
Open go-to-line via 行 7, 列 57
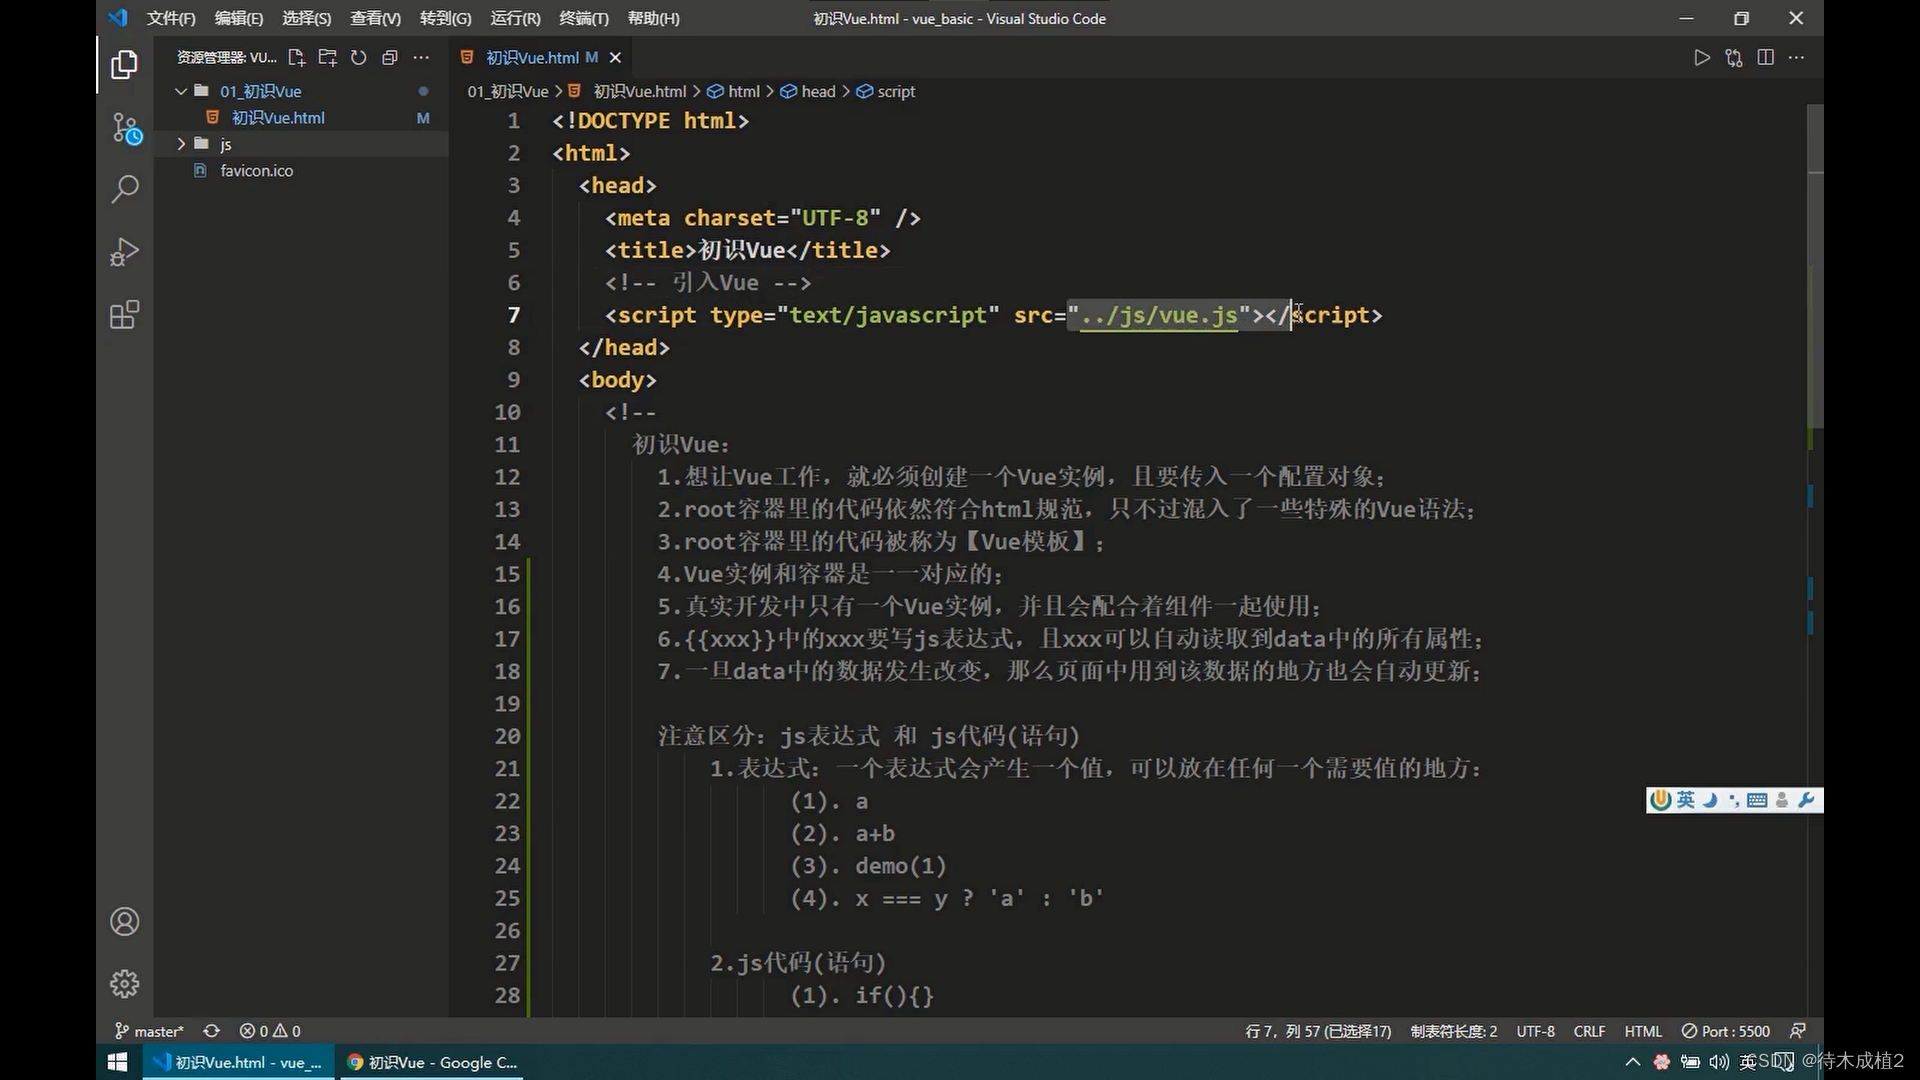click(1318, 1031)
